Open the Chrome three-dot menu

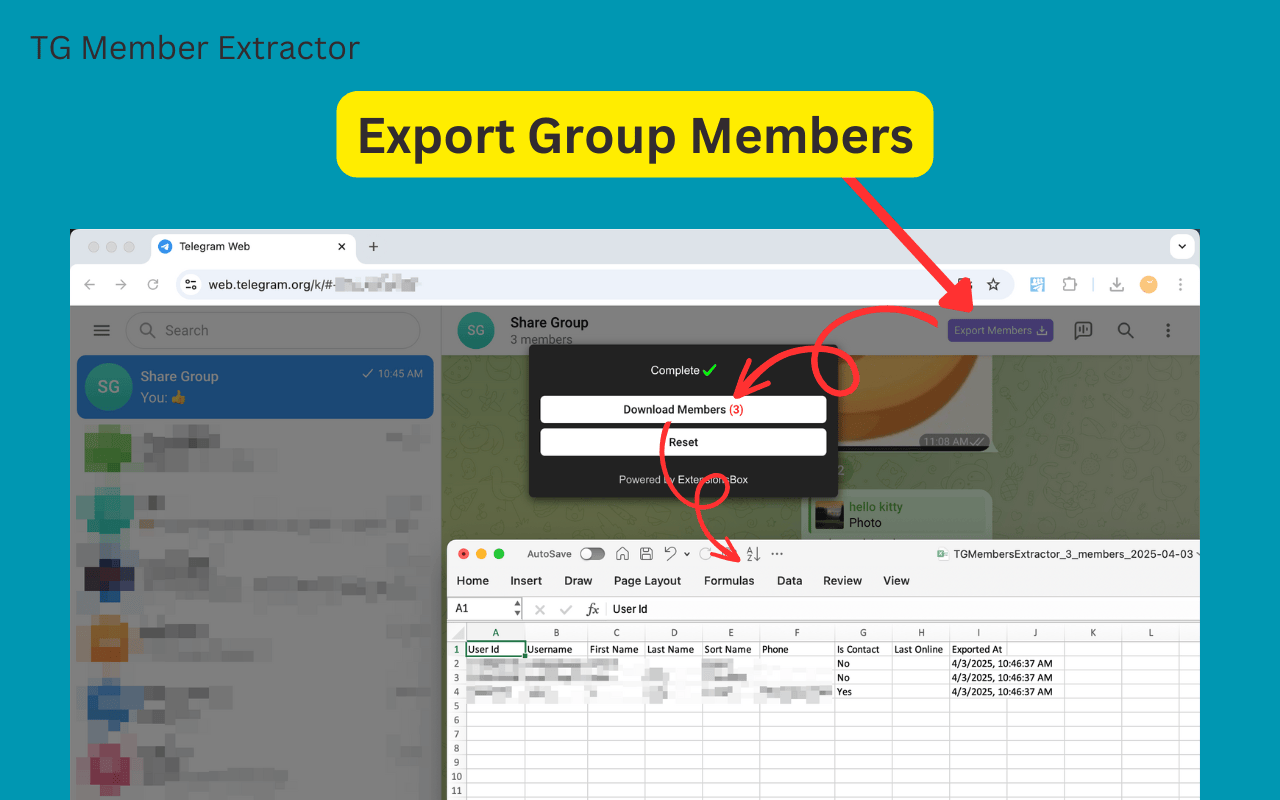(1181, 285)
